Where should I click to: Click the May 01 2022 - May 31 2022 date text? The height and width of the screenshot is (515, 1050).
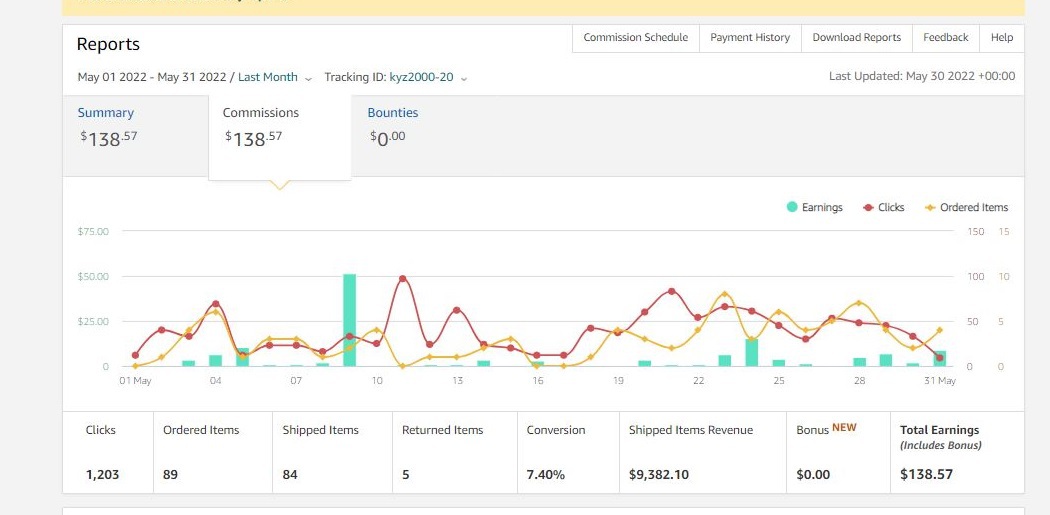pyautogui.click(x=152, y=77)
